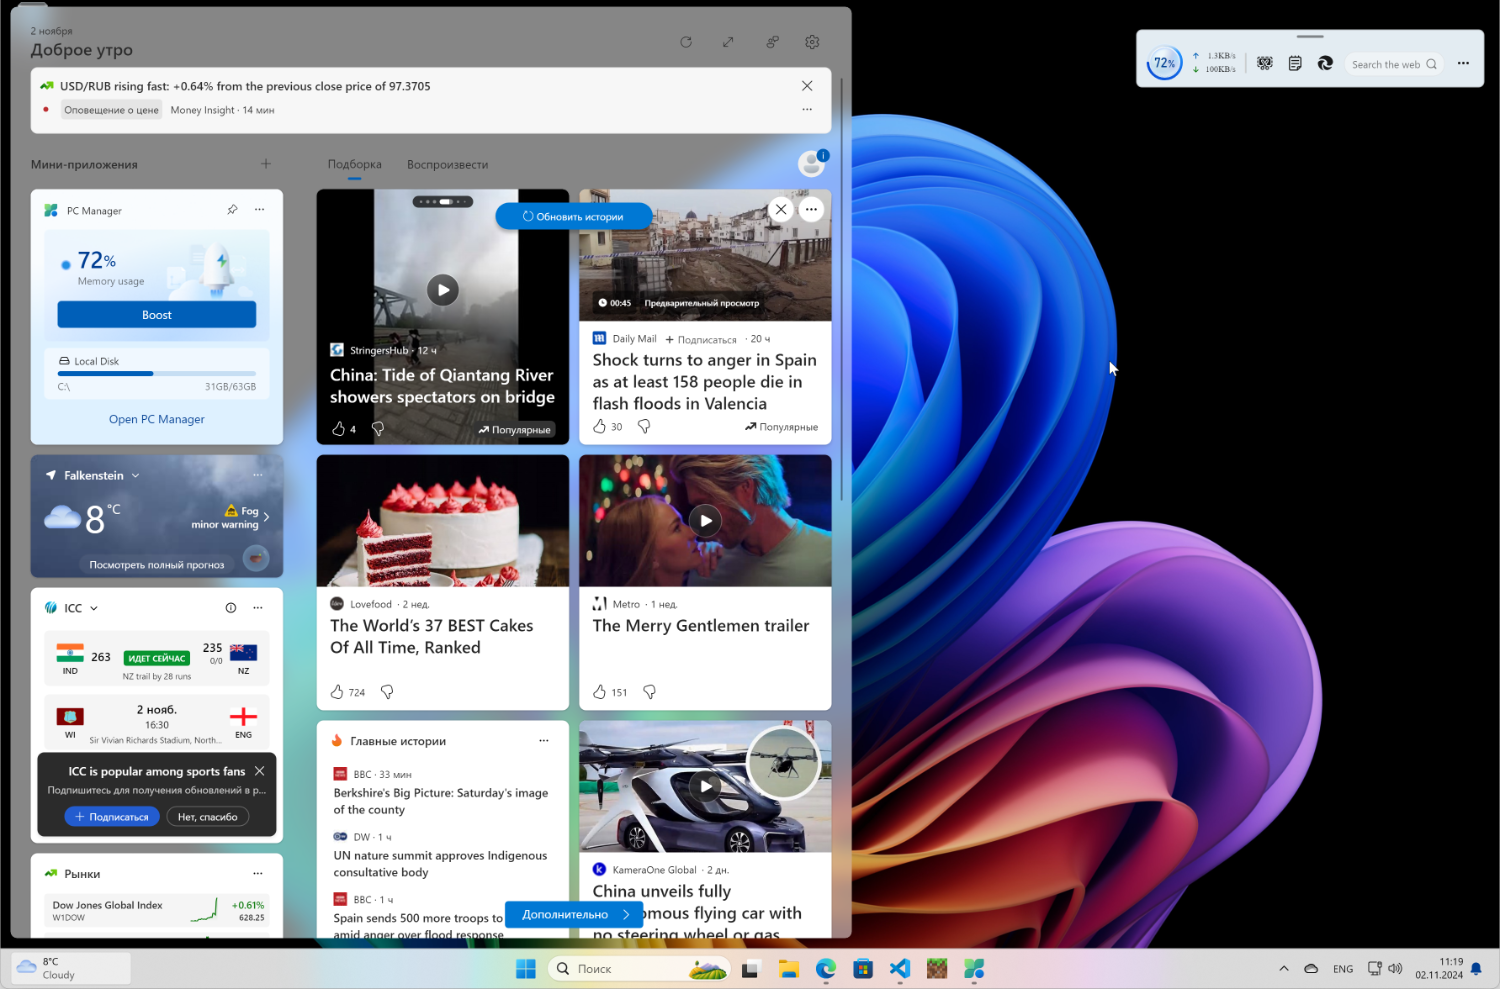The height and width of the screenshot is (989, 1500).
Task: Open Berkshire's Big Picture BBC headline
Action: pyautogui.click(x=441, y=801)
